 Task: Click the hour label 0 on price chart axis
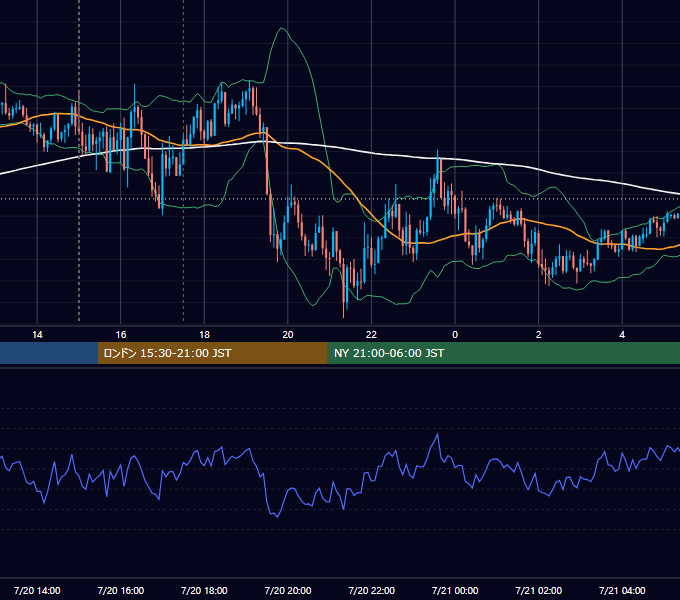[455, 335]
